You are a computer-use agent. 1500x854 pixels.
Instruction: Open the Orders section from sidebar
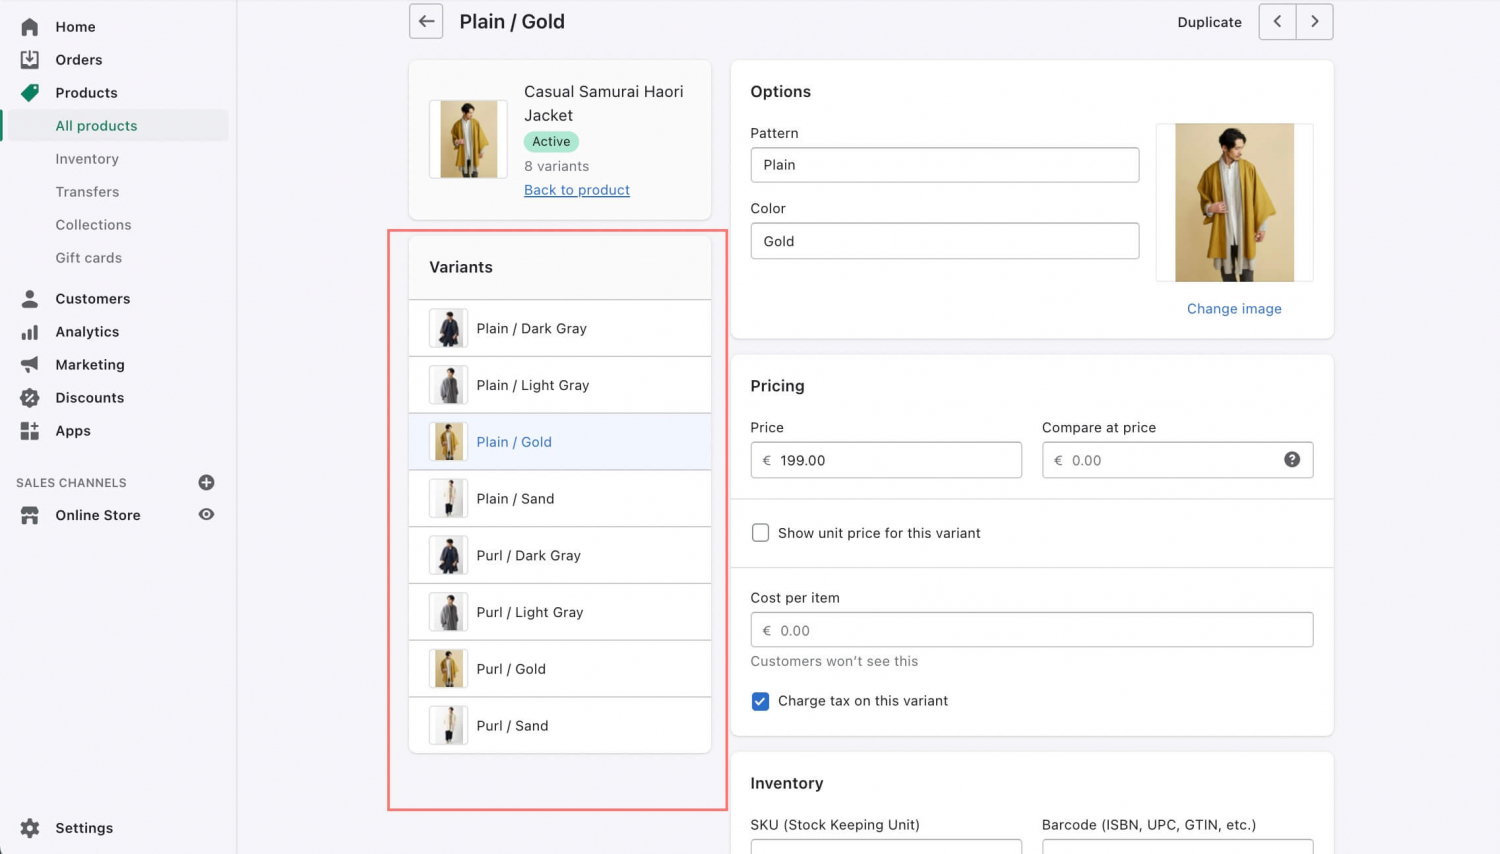(80, 59)
